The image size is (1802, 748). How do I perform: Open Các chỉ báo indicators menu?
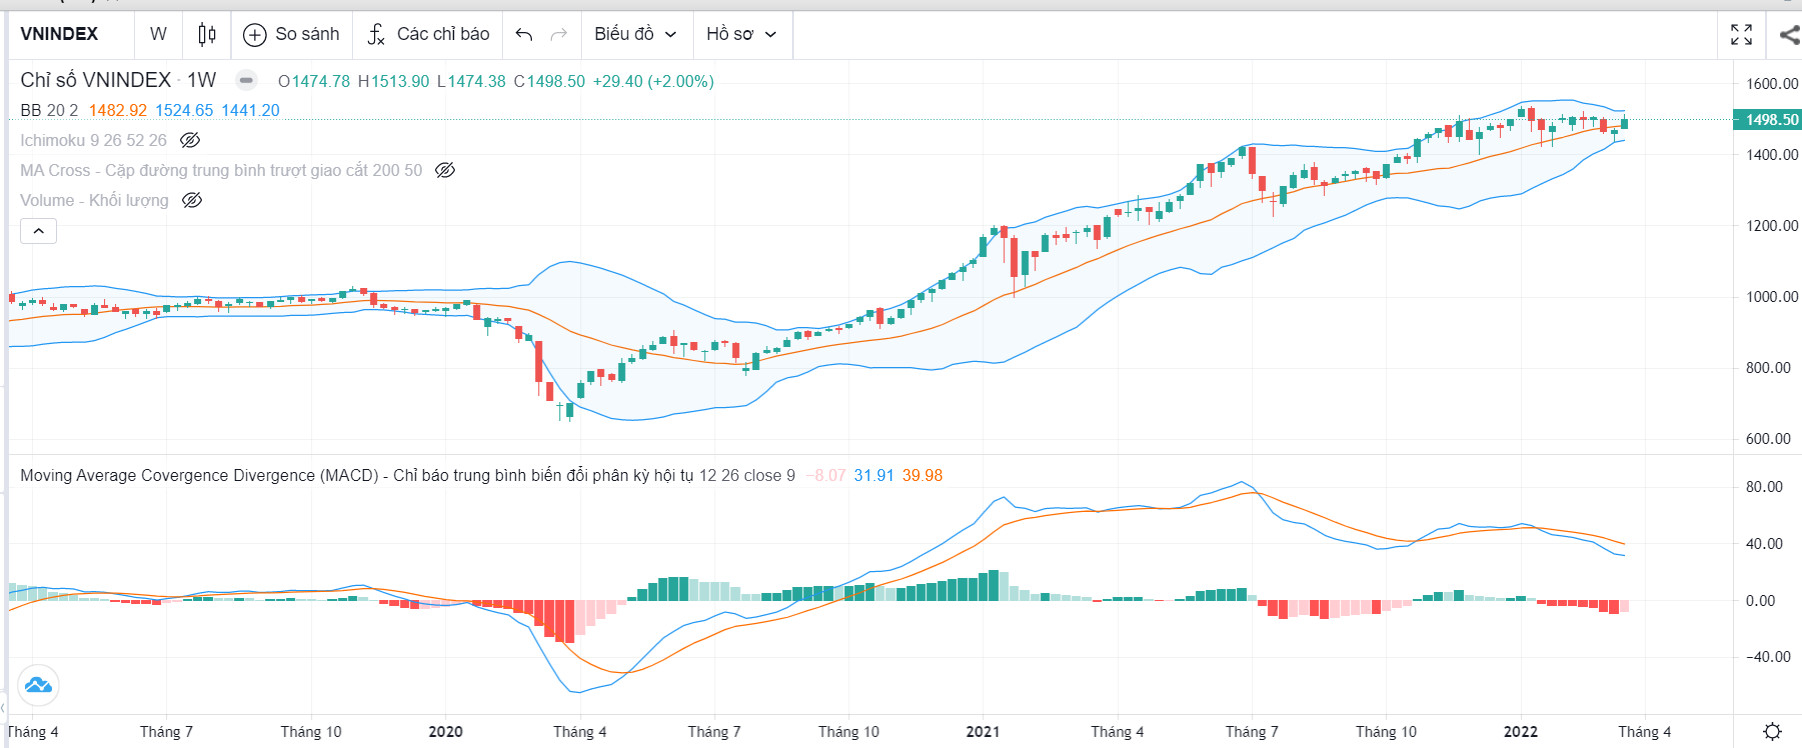[x=428, y=34]
